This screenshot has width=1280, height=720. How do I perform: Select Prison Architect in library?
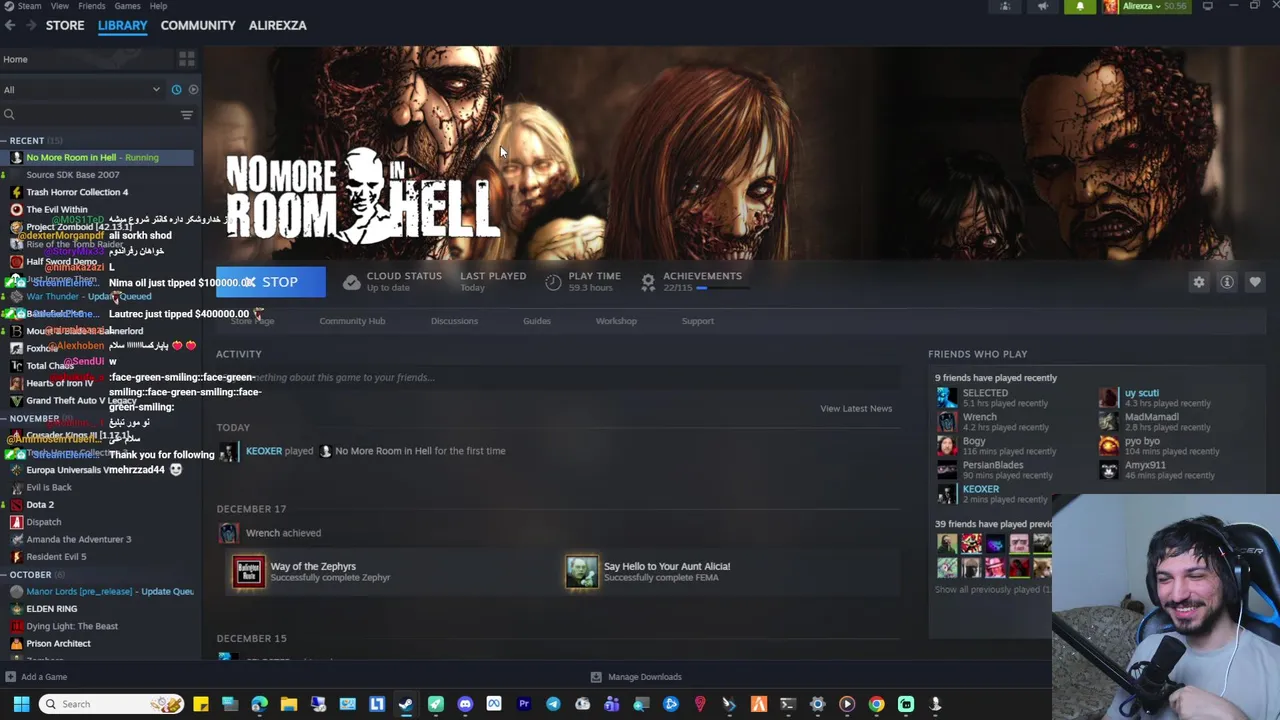coord(58,644)
